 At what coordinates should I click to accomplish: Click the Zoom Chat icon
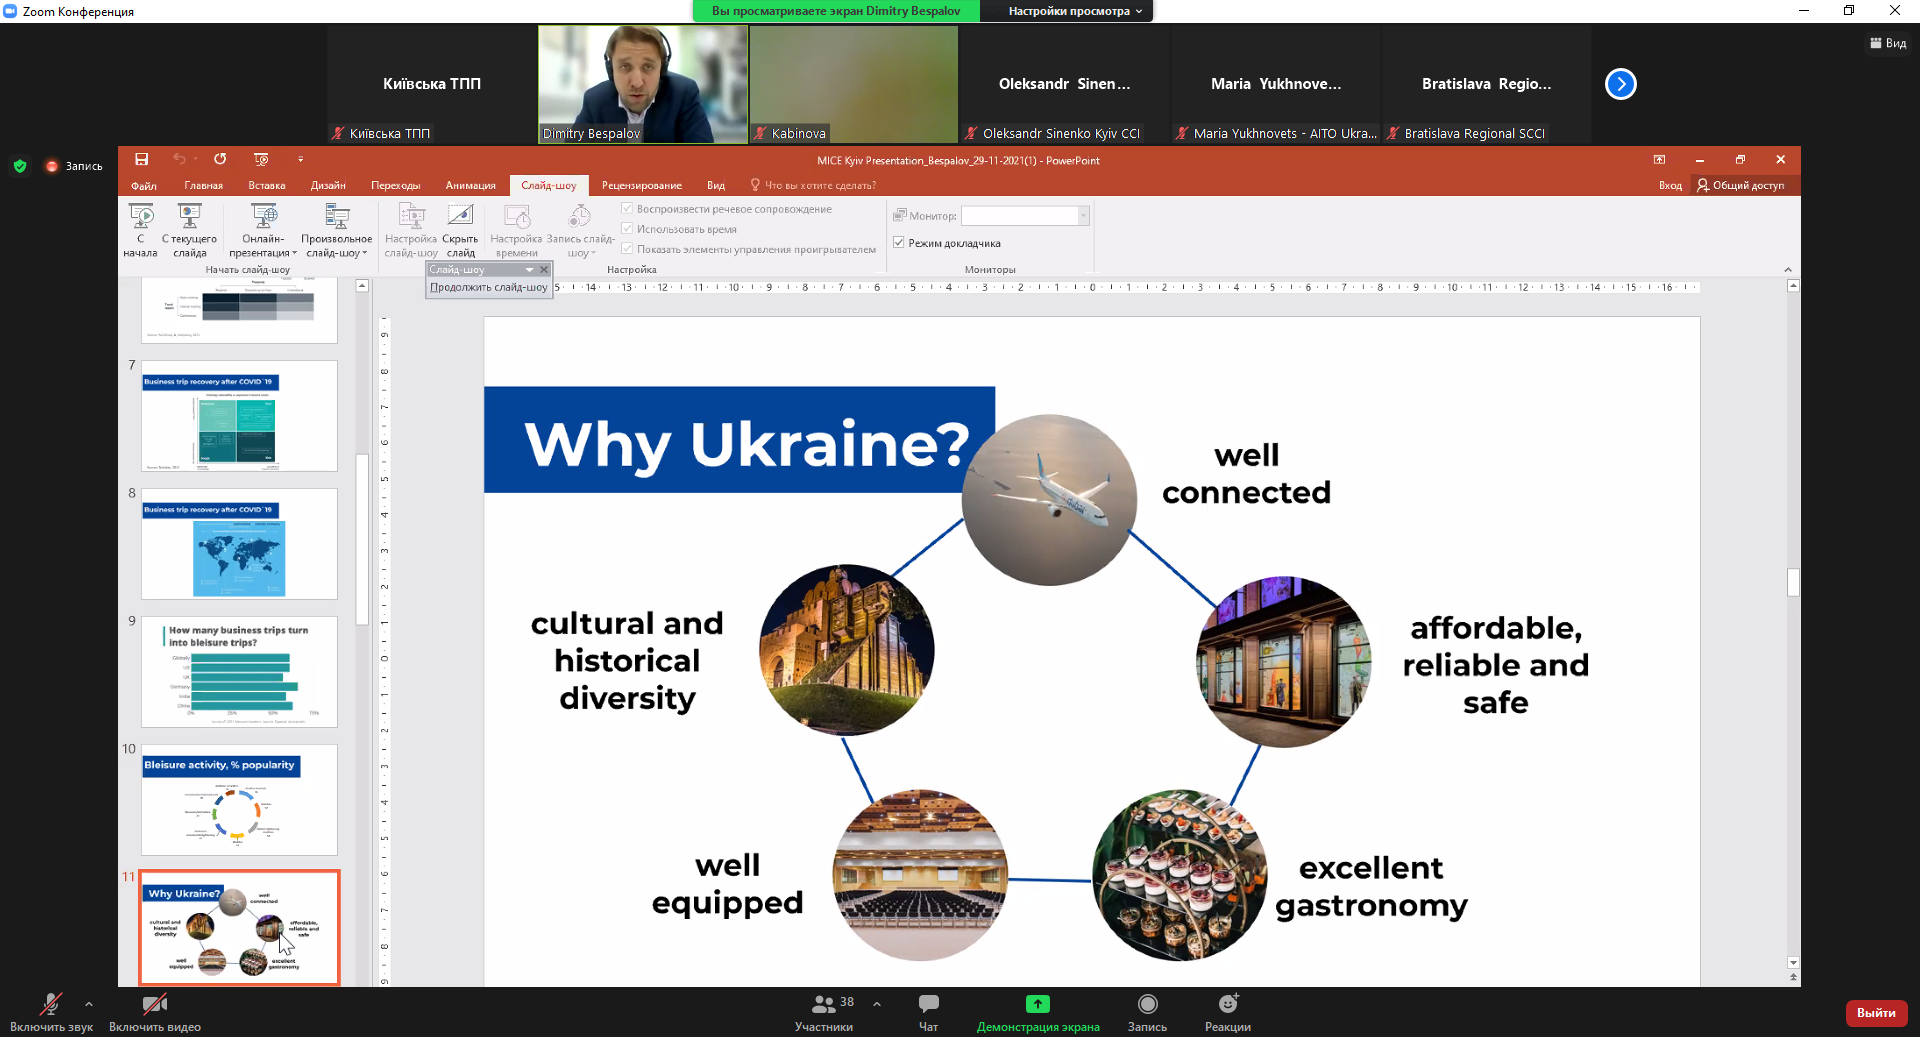[x=928, y=1004]
